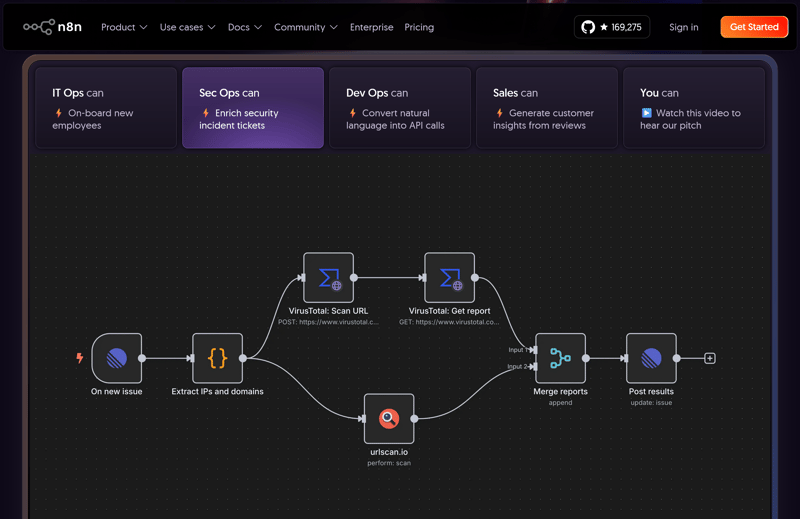Select the Merge reports node
This screenshot has height=519, width=800.
click(560, 358)
